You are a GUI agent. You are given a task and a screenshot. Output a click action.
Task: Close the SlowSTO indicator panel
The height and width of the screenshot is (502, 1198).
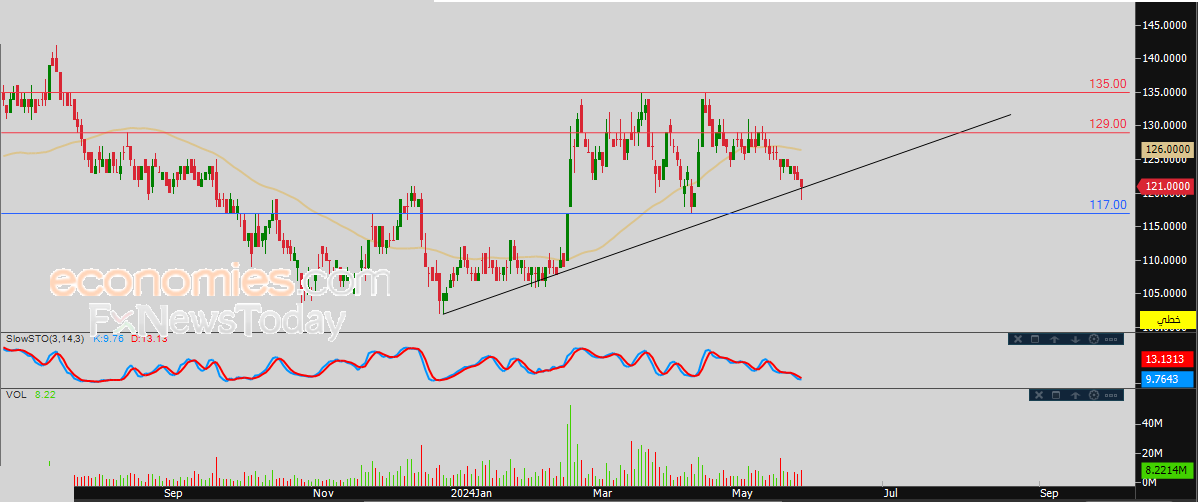(1018, 339)
